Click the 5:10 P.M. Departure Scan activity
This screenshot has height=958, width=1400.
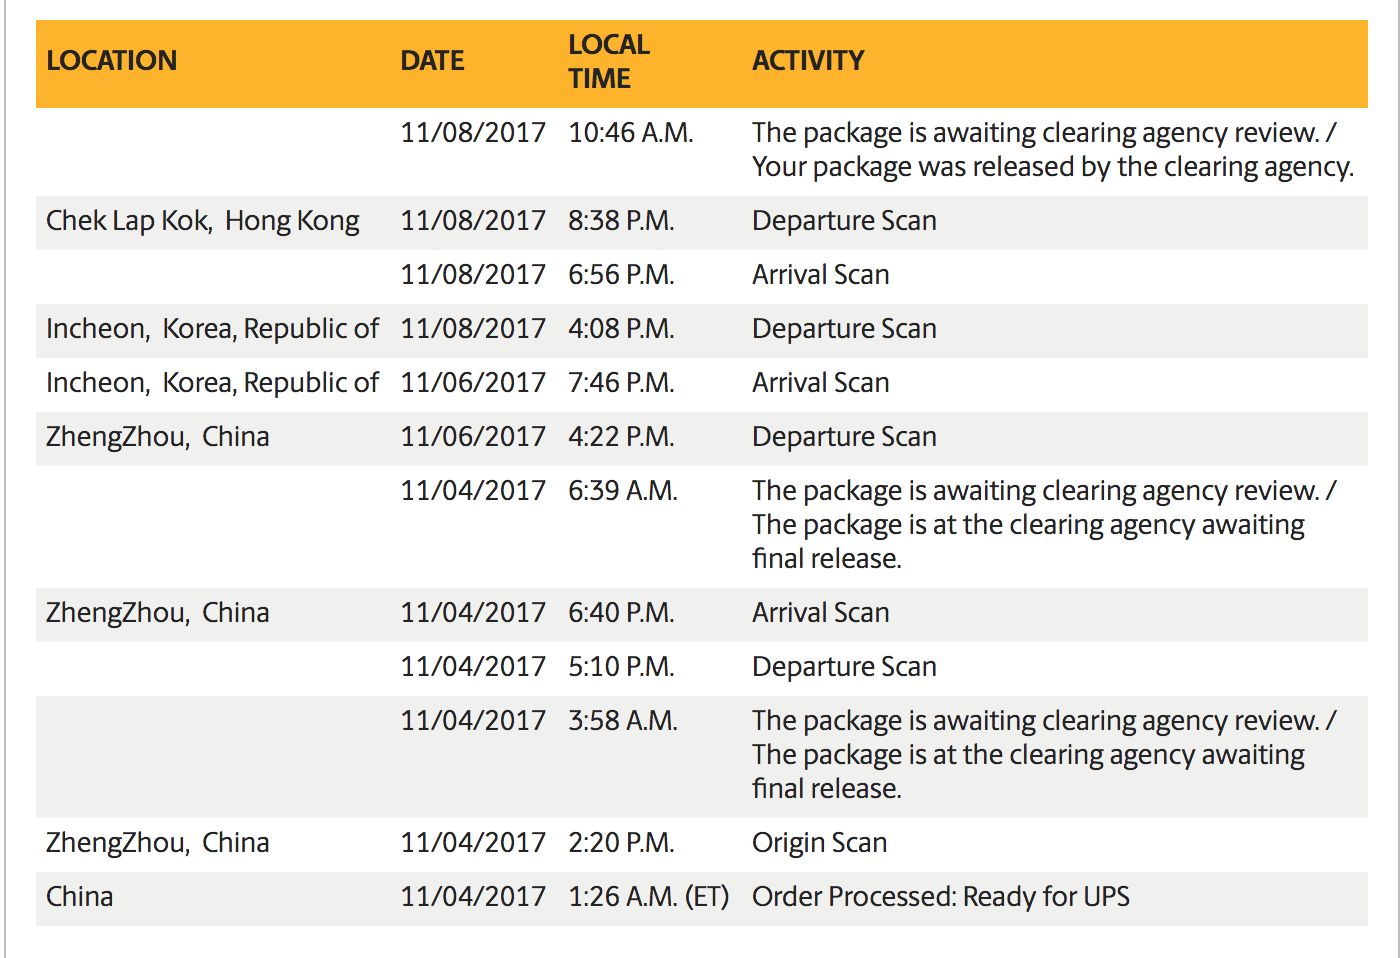(844, 667)
